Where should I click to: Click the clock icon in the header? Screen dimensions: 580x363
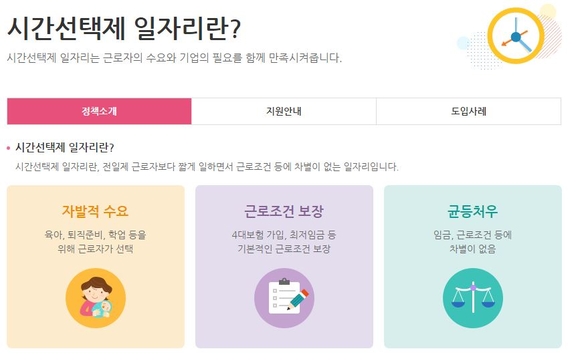pyautogui.click(x=516, y=36)
